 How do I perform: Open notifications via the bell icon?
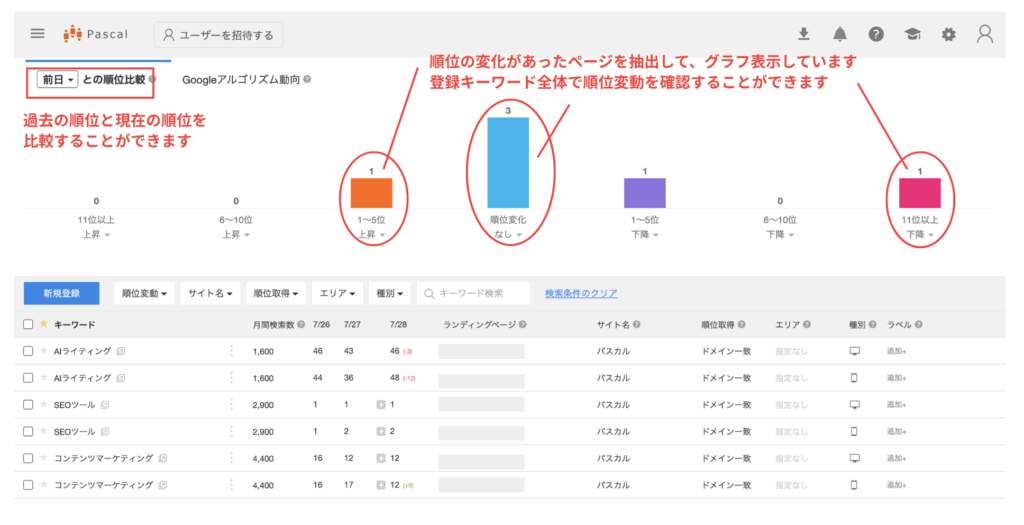coord(840,34)
